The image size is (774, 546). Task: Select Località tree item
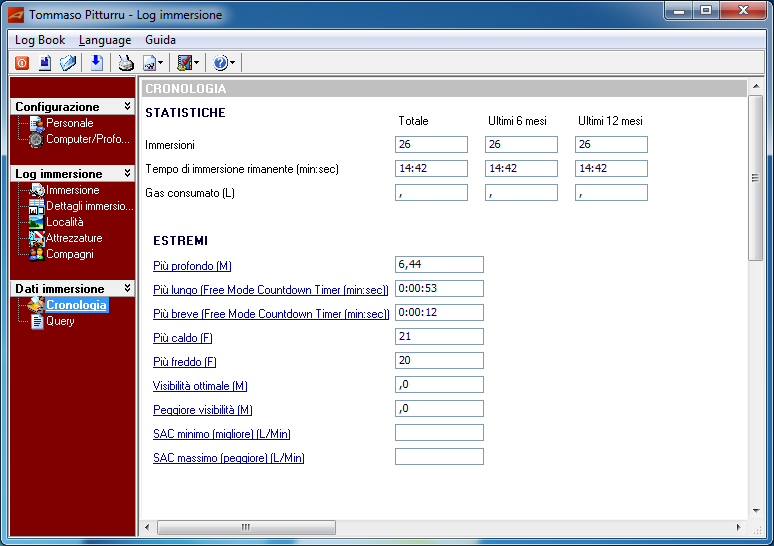click(65, 222)
